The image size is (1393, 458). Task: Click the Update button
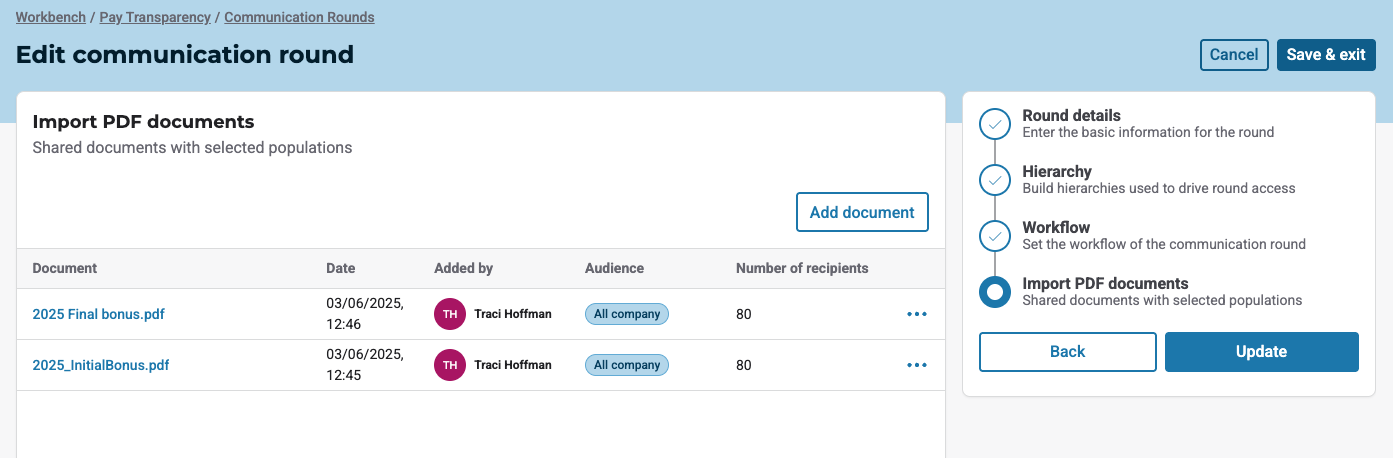click(1261, 351)
